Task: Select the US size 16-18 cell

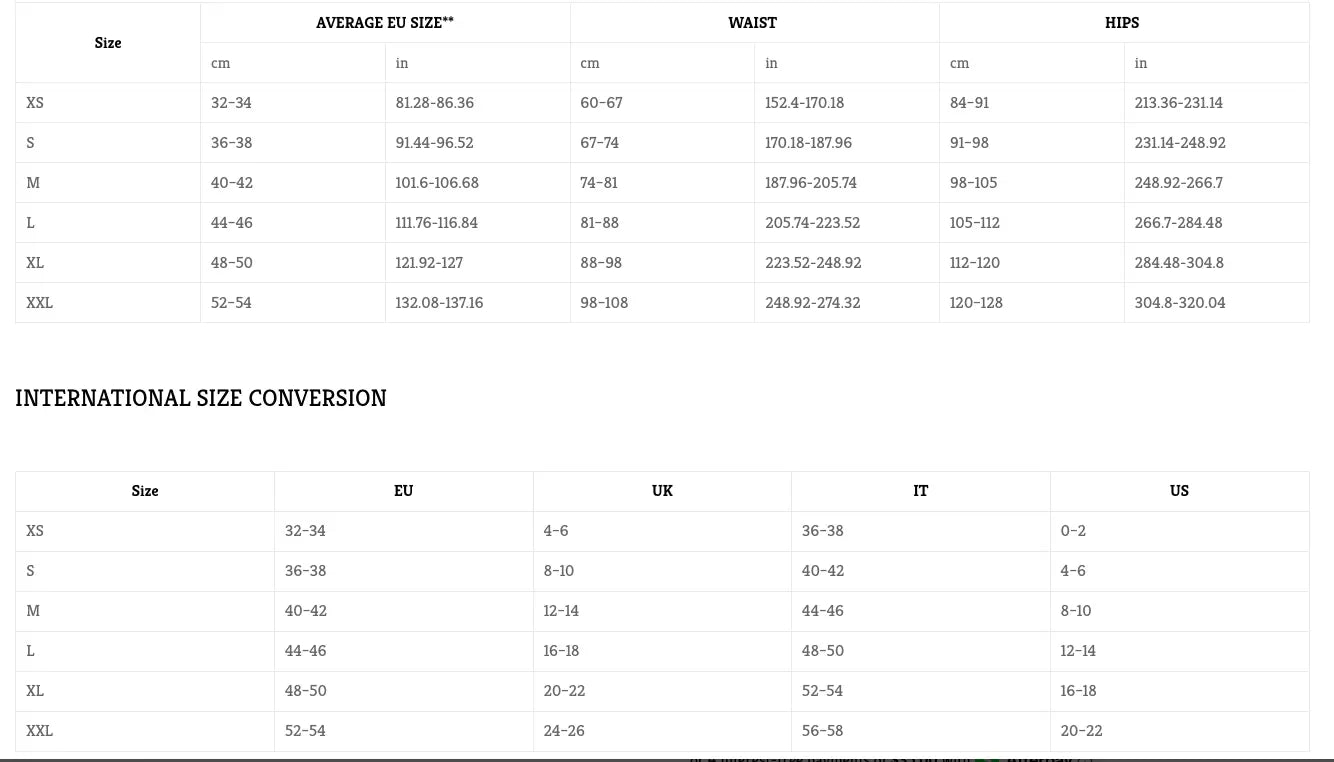Action: tap(1078, 691)
